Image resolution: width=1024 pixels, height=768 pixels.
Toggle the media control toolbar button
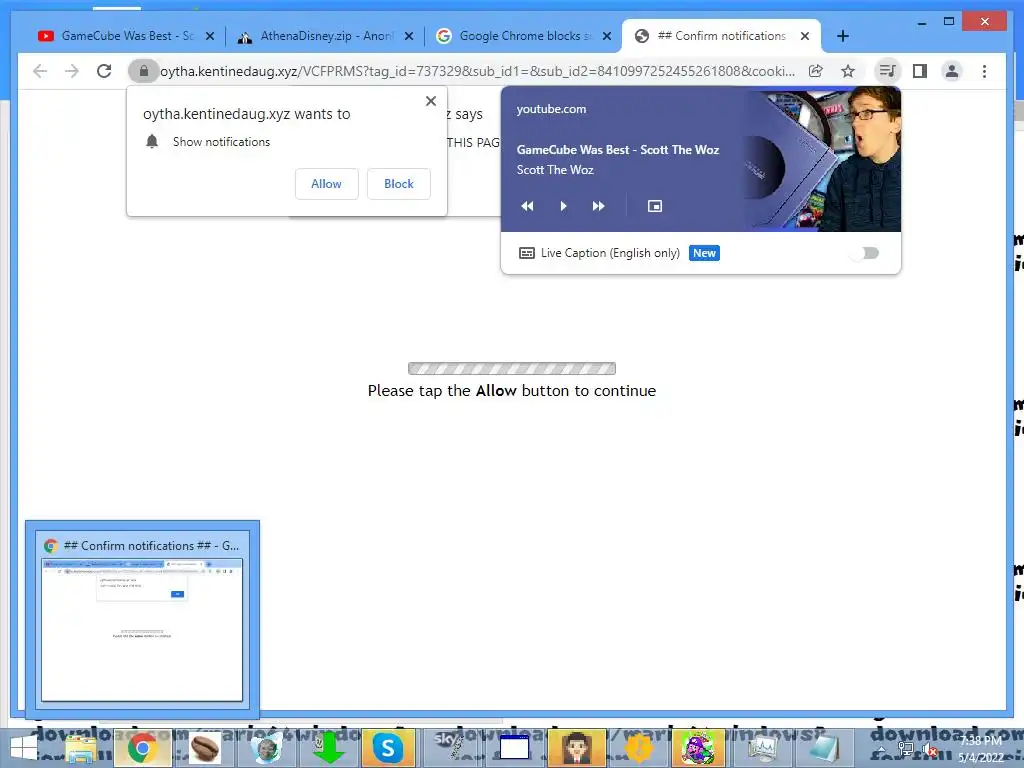coord(888,71)
